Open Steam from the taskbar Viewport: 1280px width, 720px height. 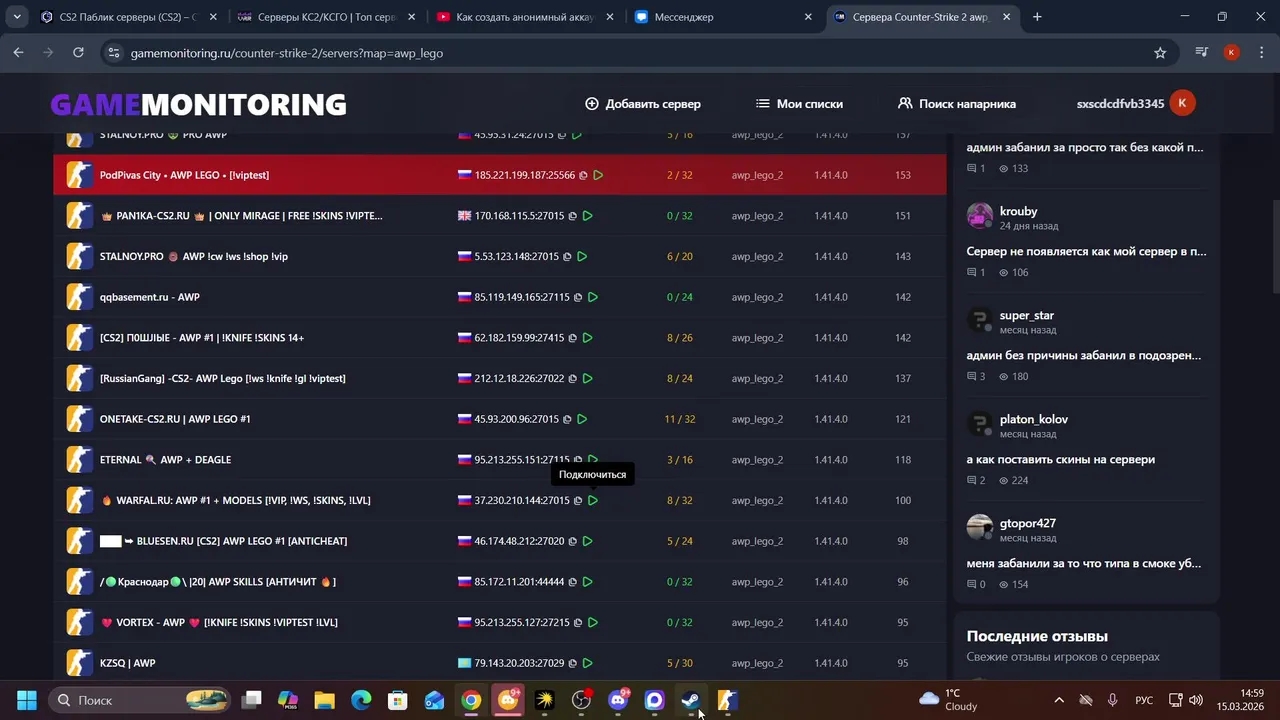click(x=691, y=700)
